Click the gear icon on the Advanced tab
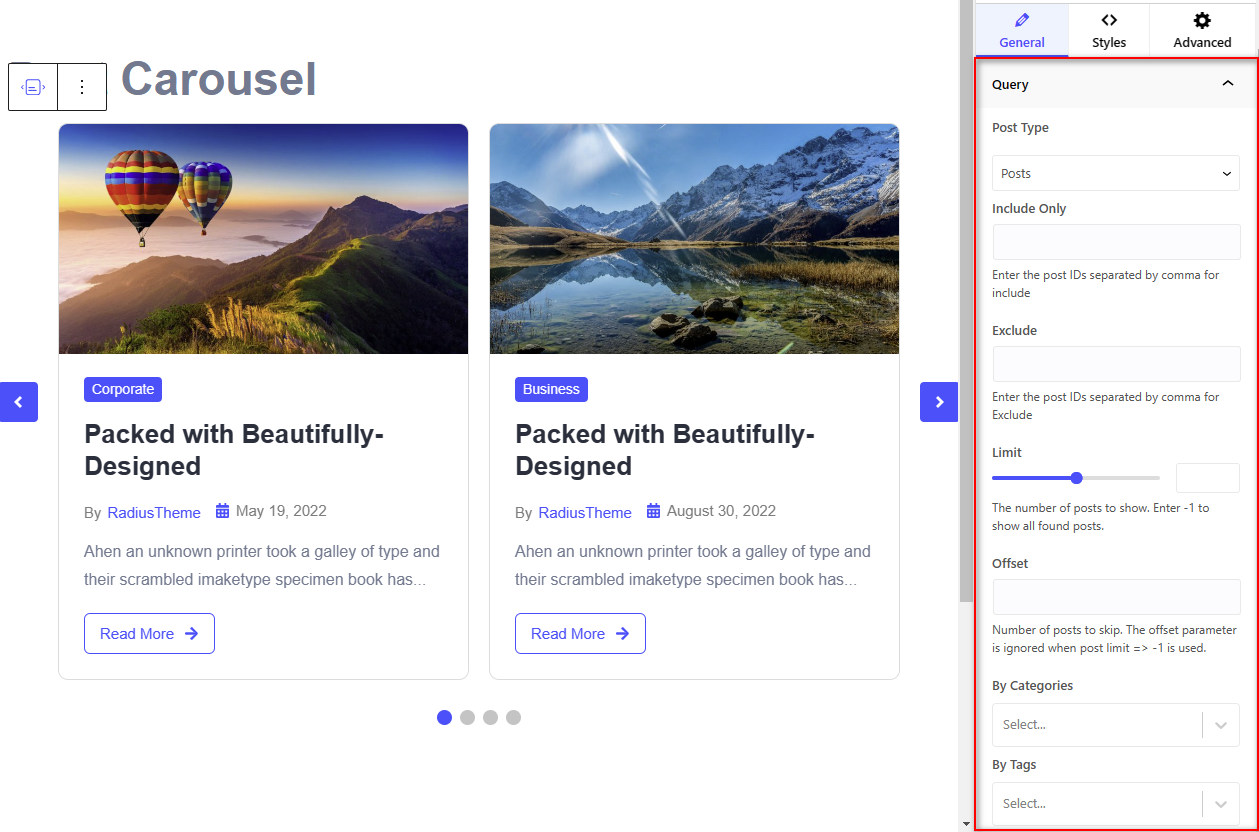The height and width of the screenshot is (832, 1259). [1202, 20]
